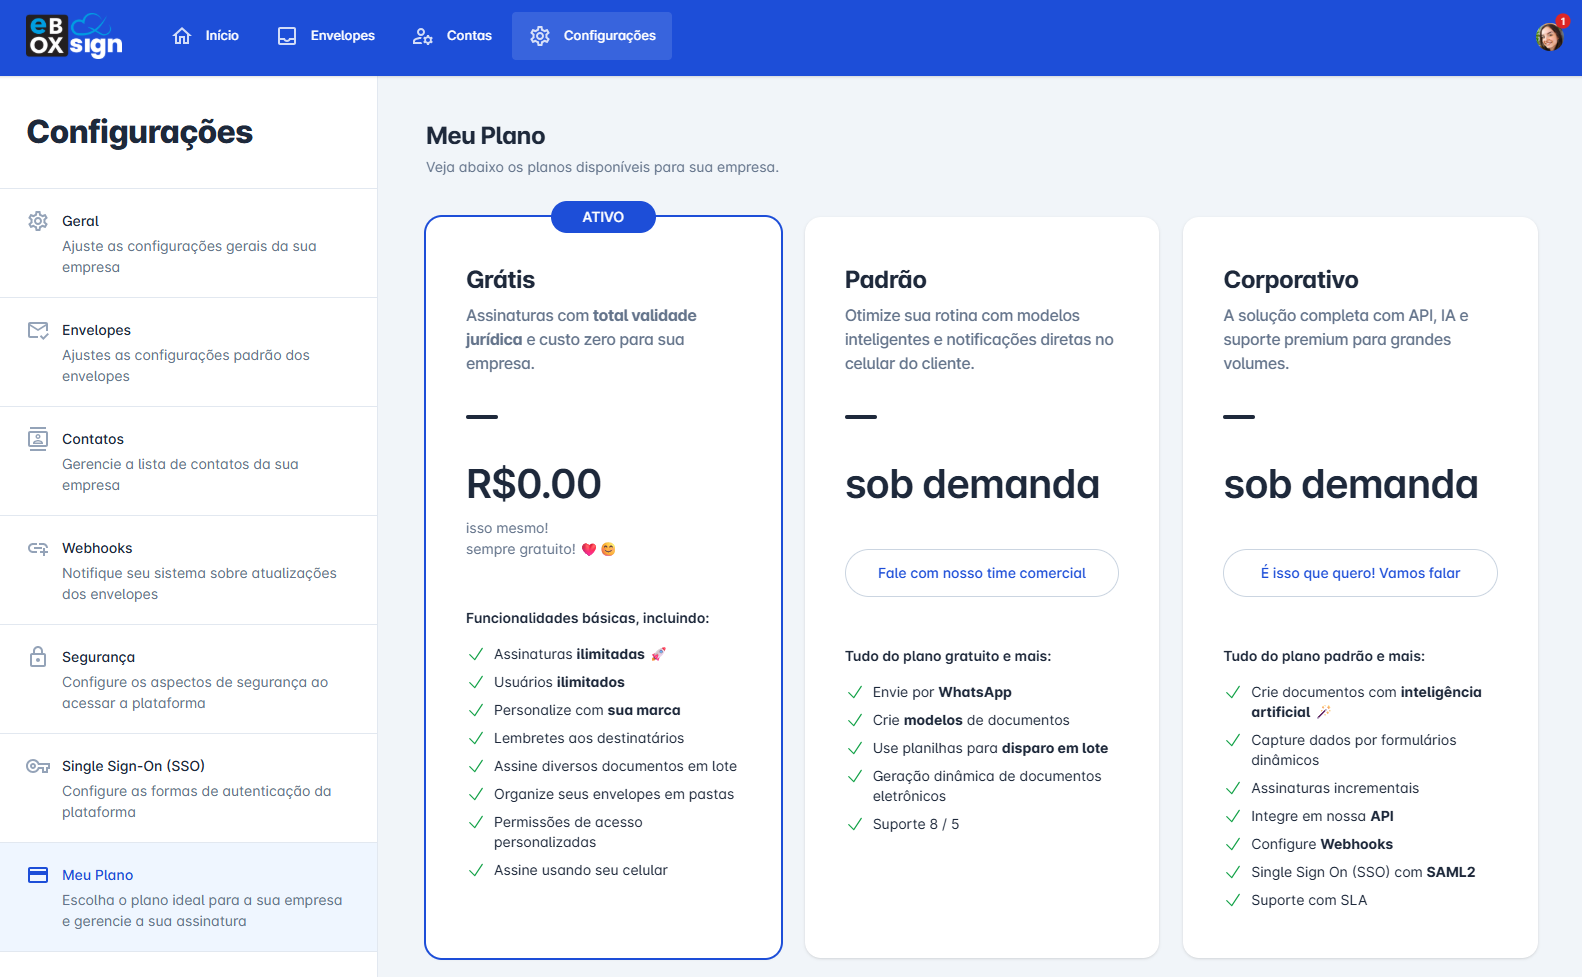Click sob demanda price in Corporativo card
The height and width of the screenshot is (977, 1582).
(x=1351, y=484)
